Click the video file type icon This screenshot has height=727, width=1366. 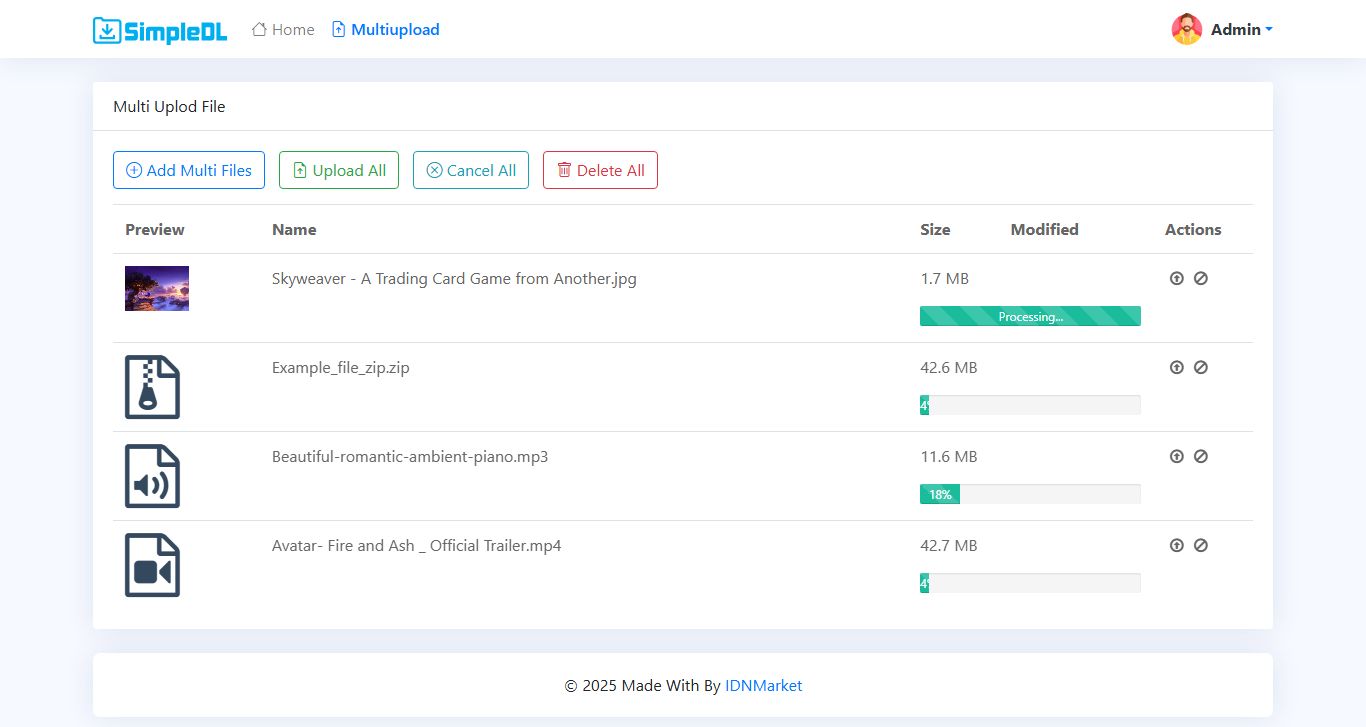[152, 565]
